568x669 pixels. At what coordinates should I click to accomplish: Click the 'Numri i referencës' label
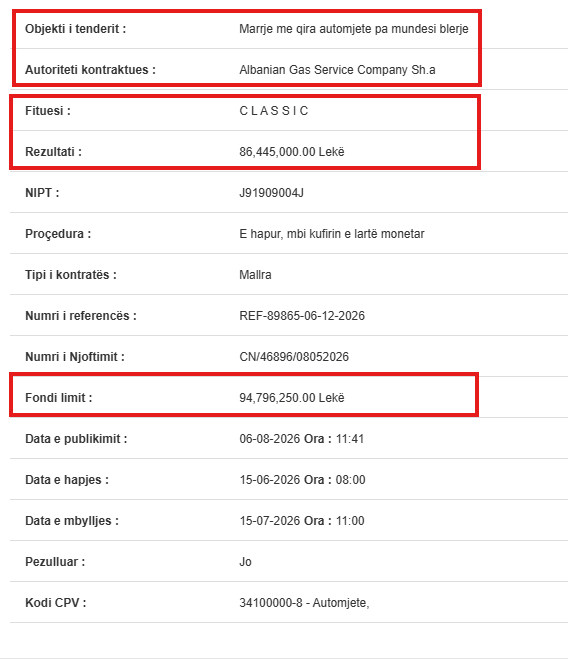(x=81, y=316)
